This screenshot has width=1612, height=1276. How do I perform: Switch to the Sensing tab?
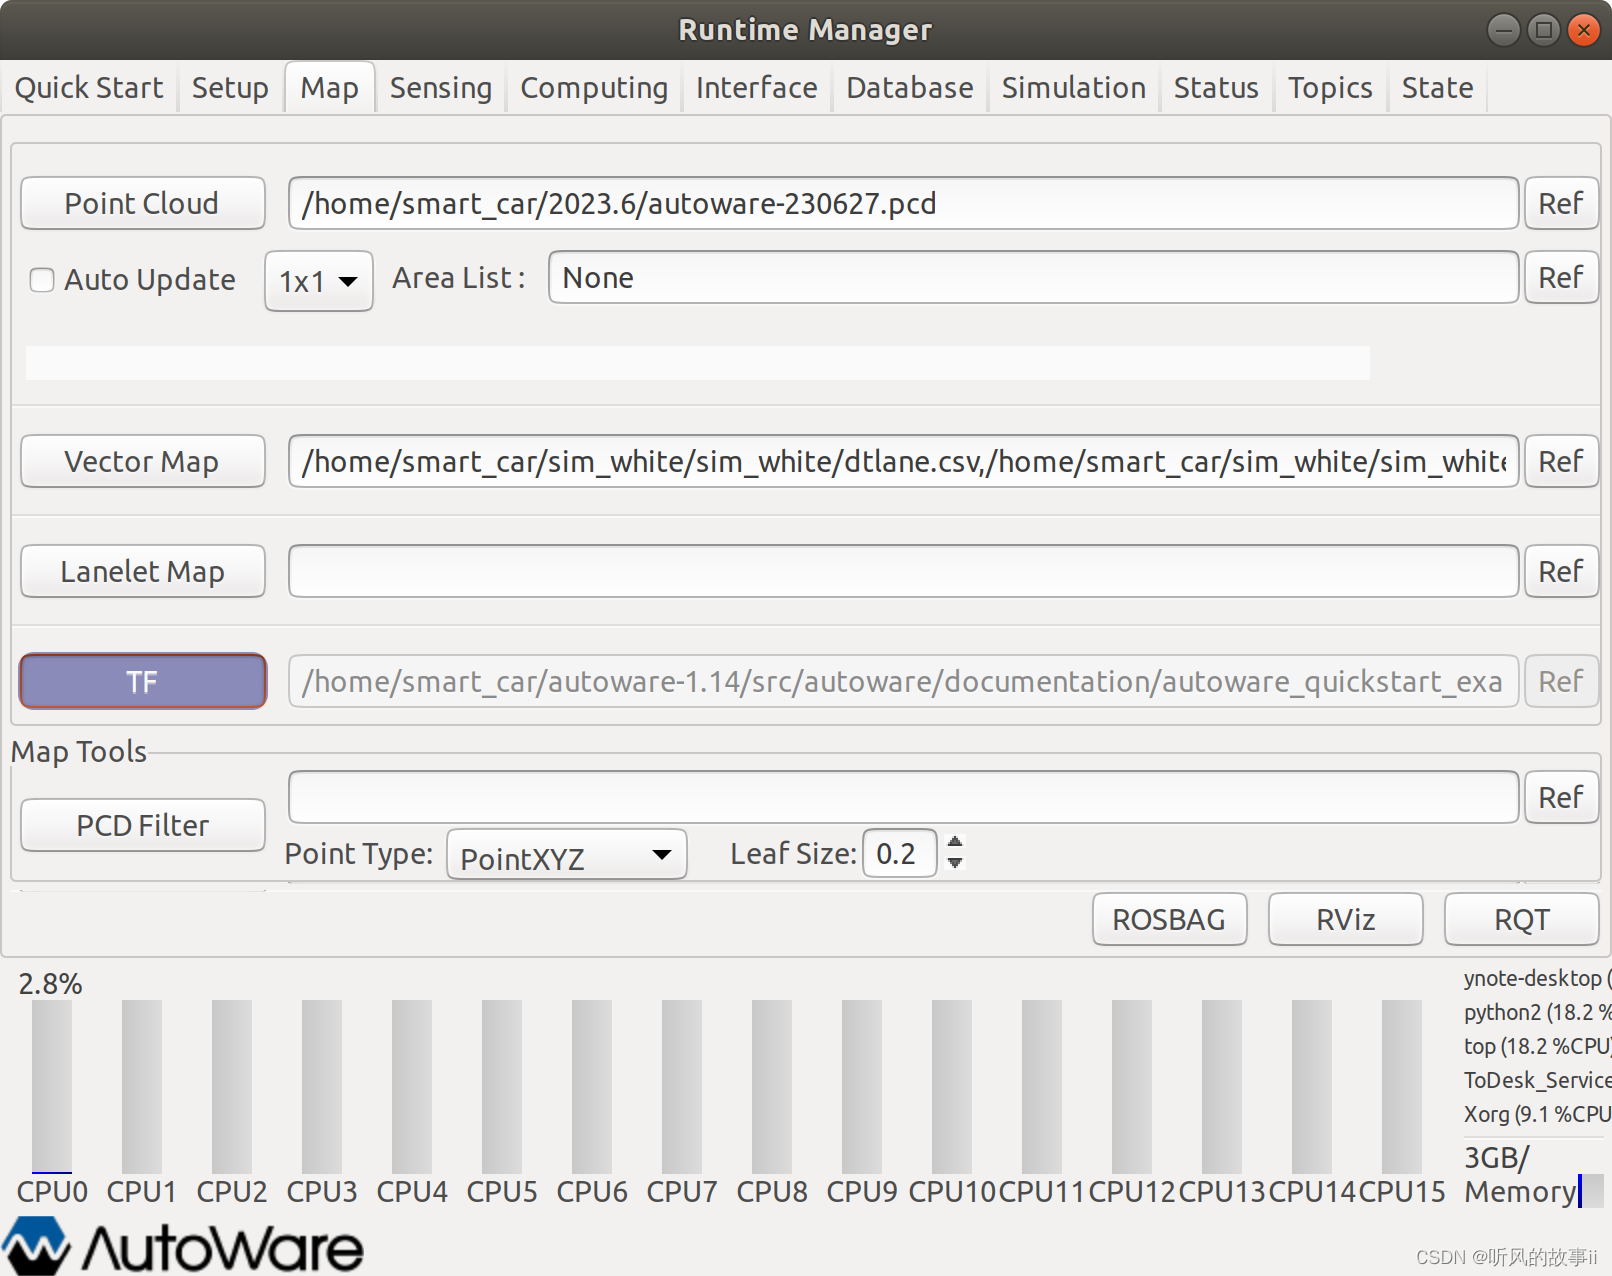click(440, 87)
